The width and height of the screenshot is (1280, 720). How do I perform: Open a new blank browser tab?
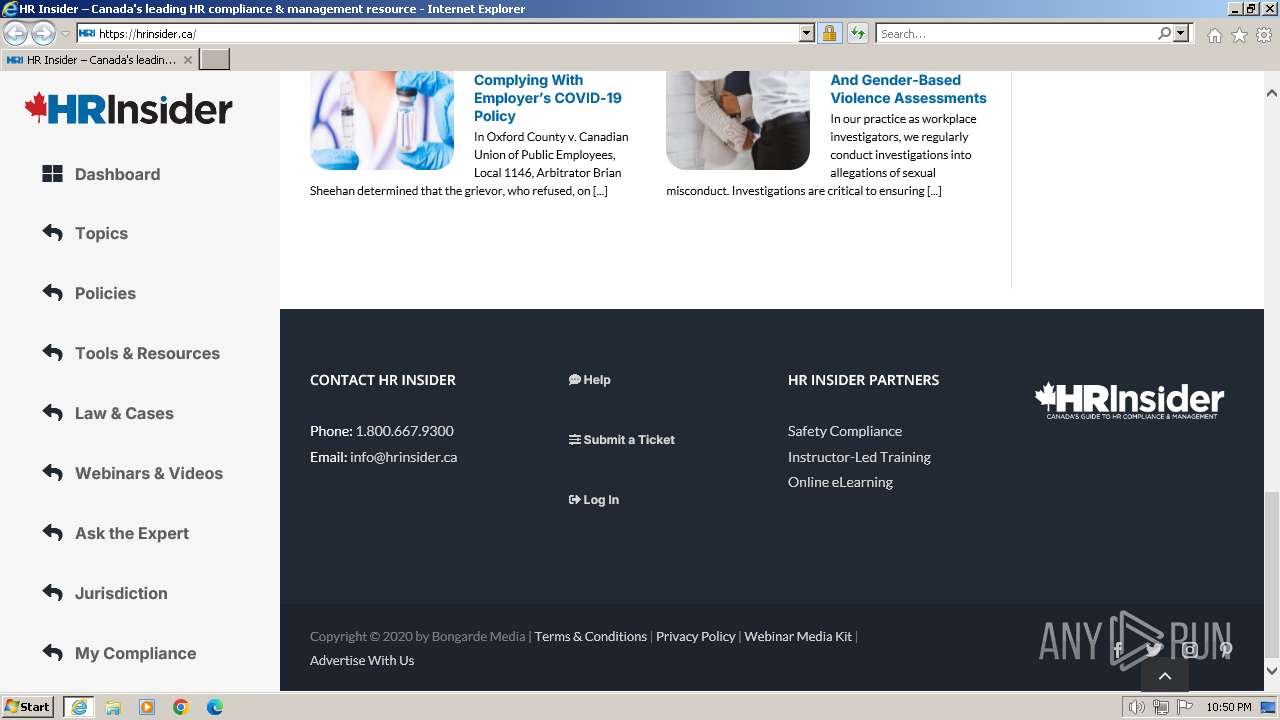[x=215, y=60]
